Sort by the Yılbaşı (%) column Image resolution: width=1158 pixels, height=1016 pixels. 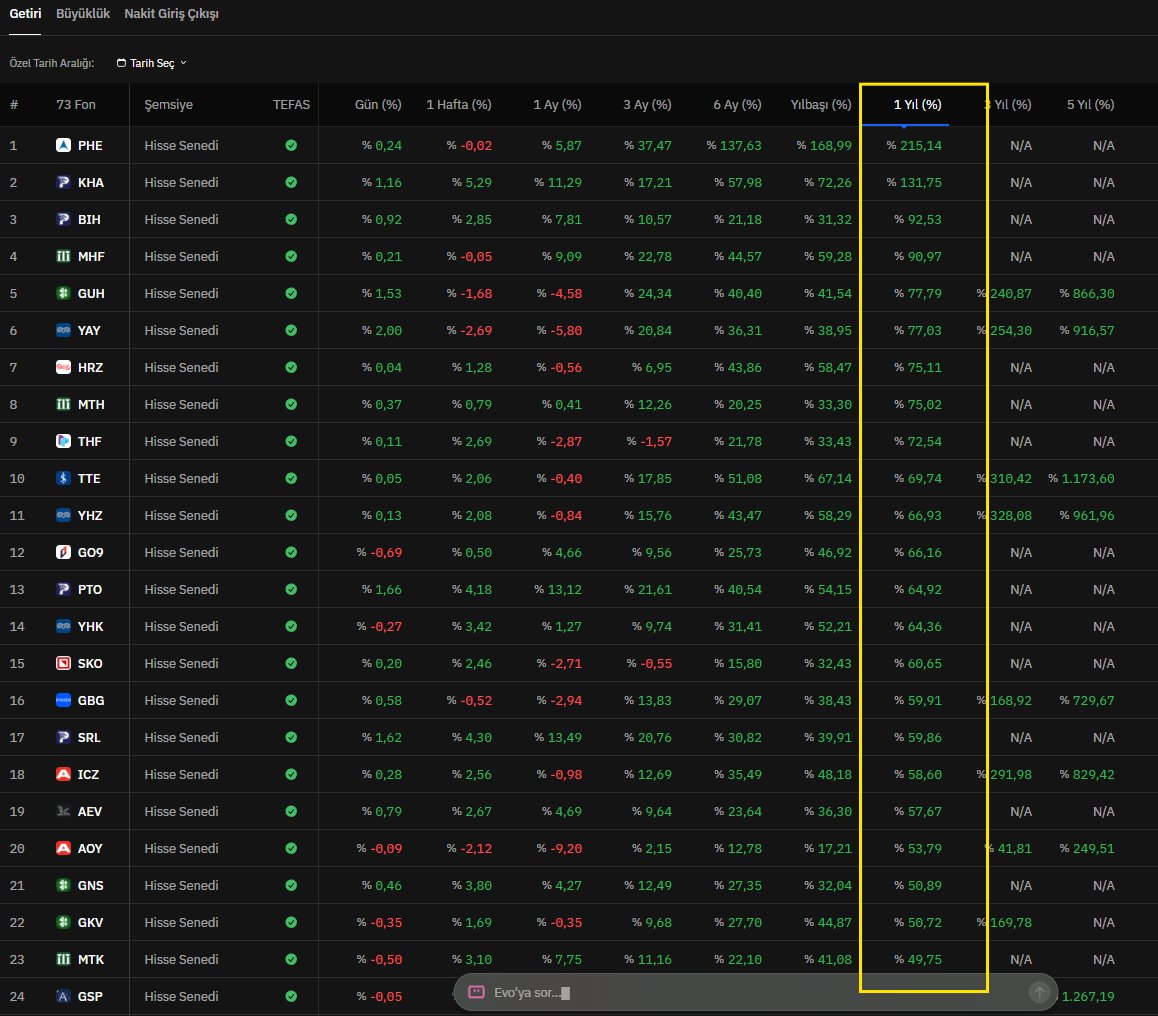pyautogui.click(x=821, y=104)
